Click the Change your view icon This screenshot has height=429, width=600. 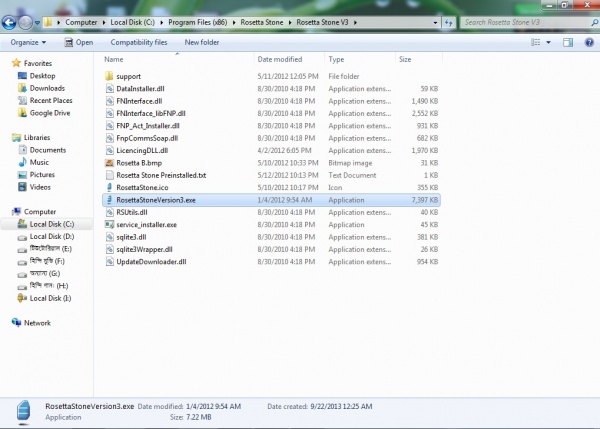(x=536, y=42)
